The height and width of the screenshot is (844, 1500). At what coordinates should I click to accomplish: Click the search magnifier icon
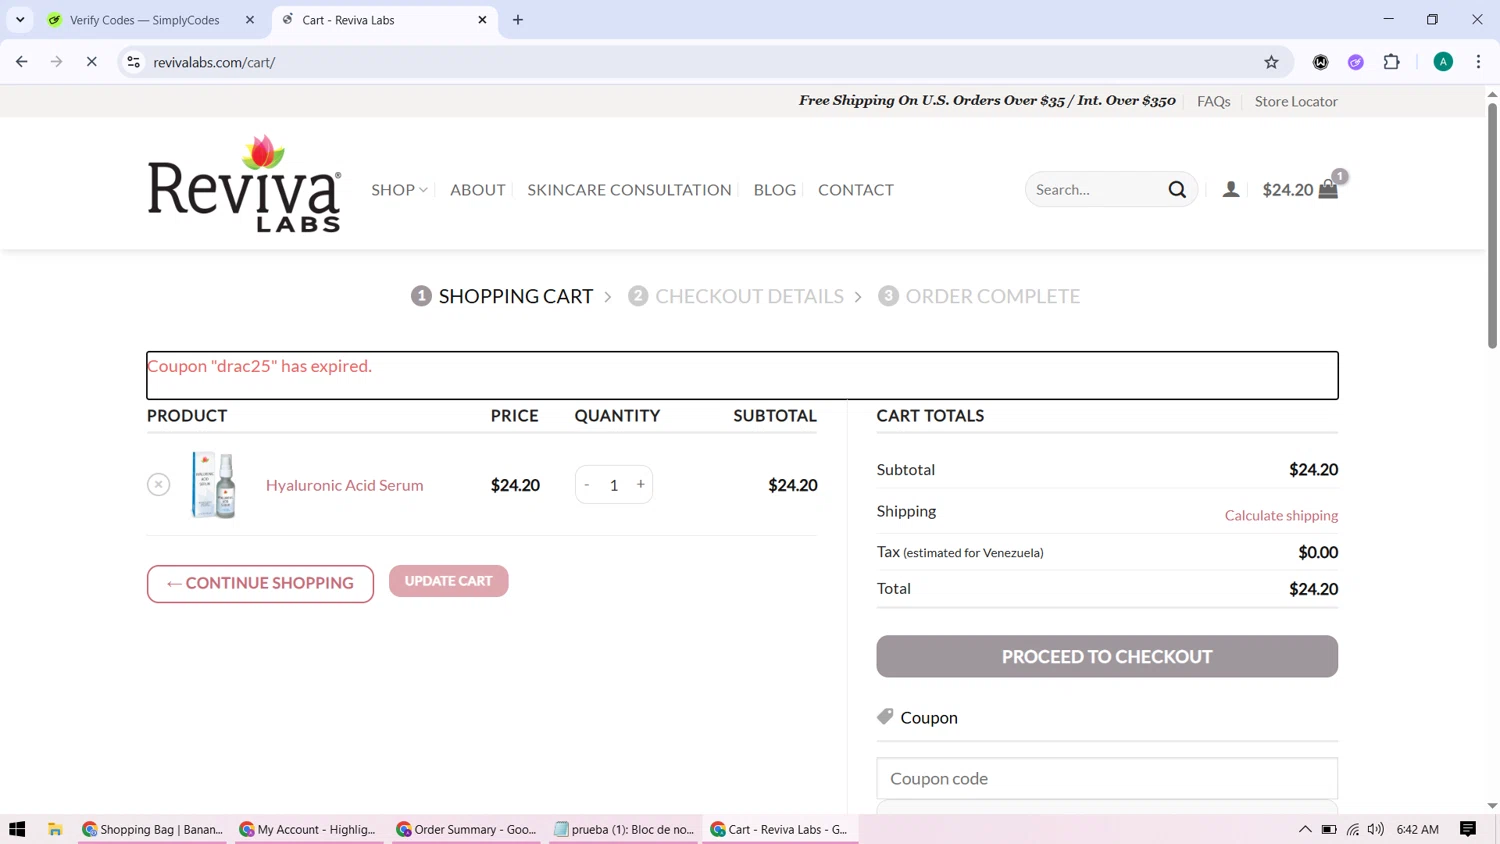point(1177,190)
